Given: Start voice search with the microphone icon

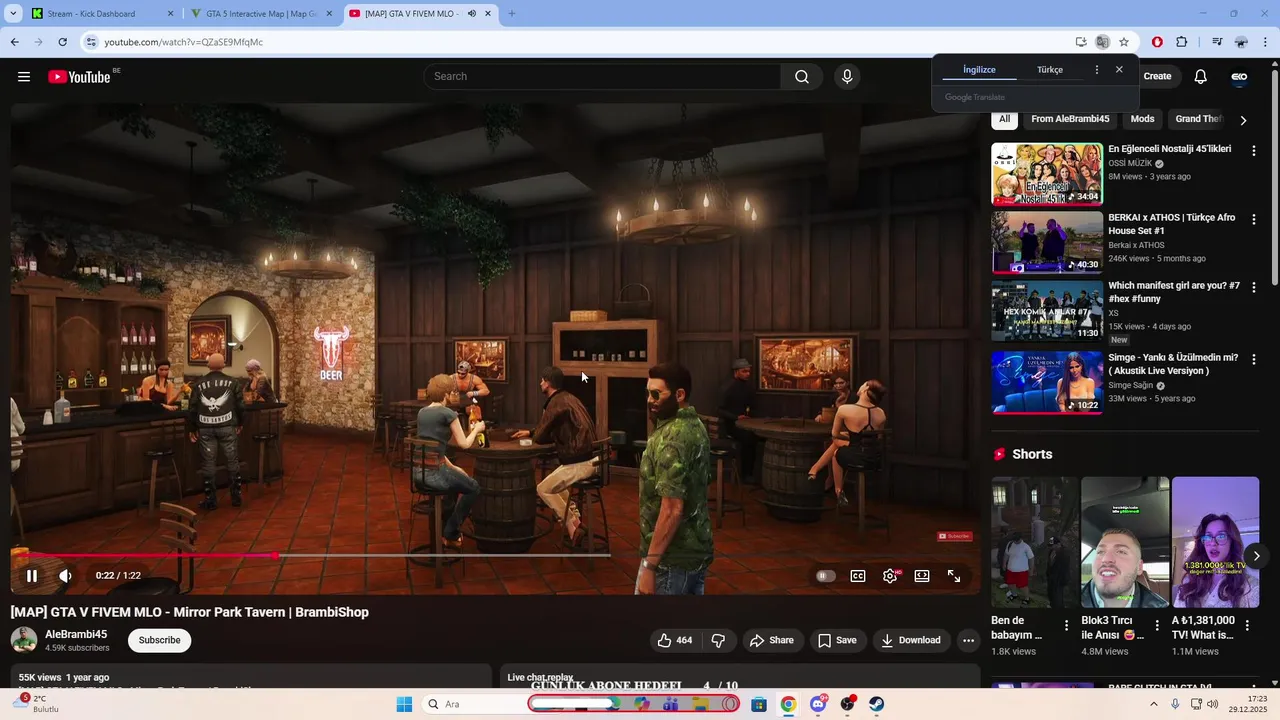Looking at the screenshot, I should (847, 77).
